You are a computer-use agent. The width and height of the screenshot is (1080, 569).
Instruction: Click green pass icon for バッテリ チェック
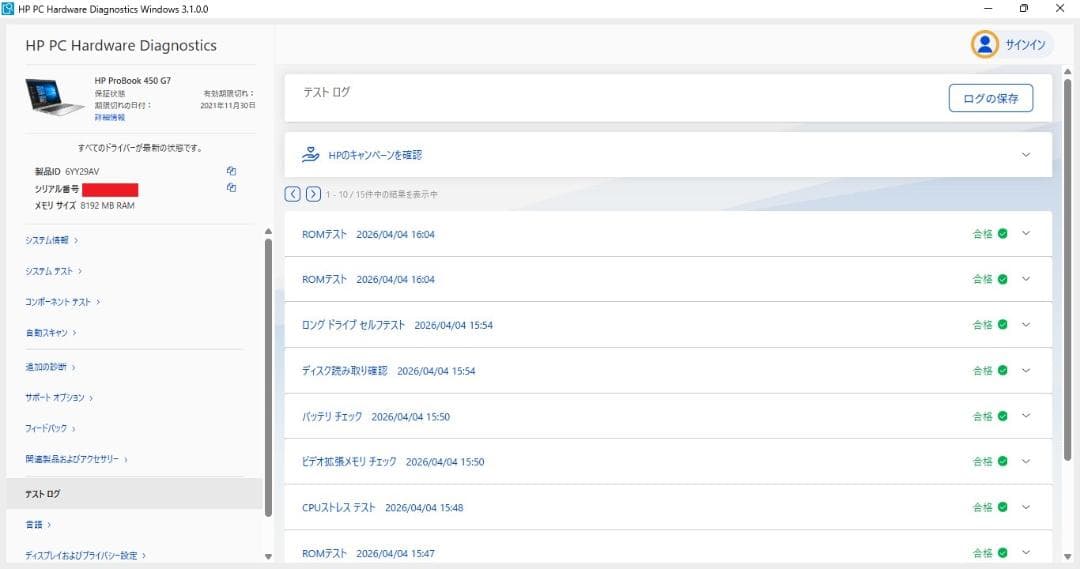[x=1003, y=416]
